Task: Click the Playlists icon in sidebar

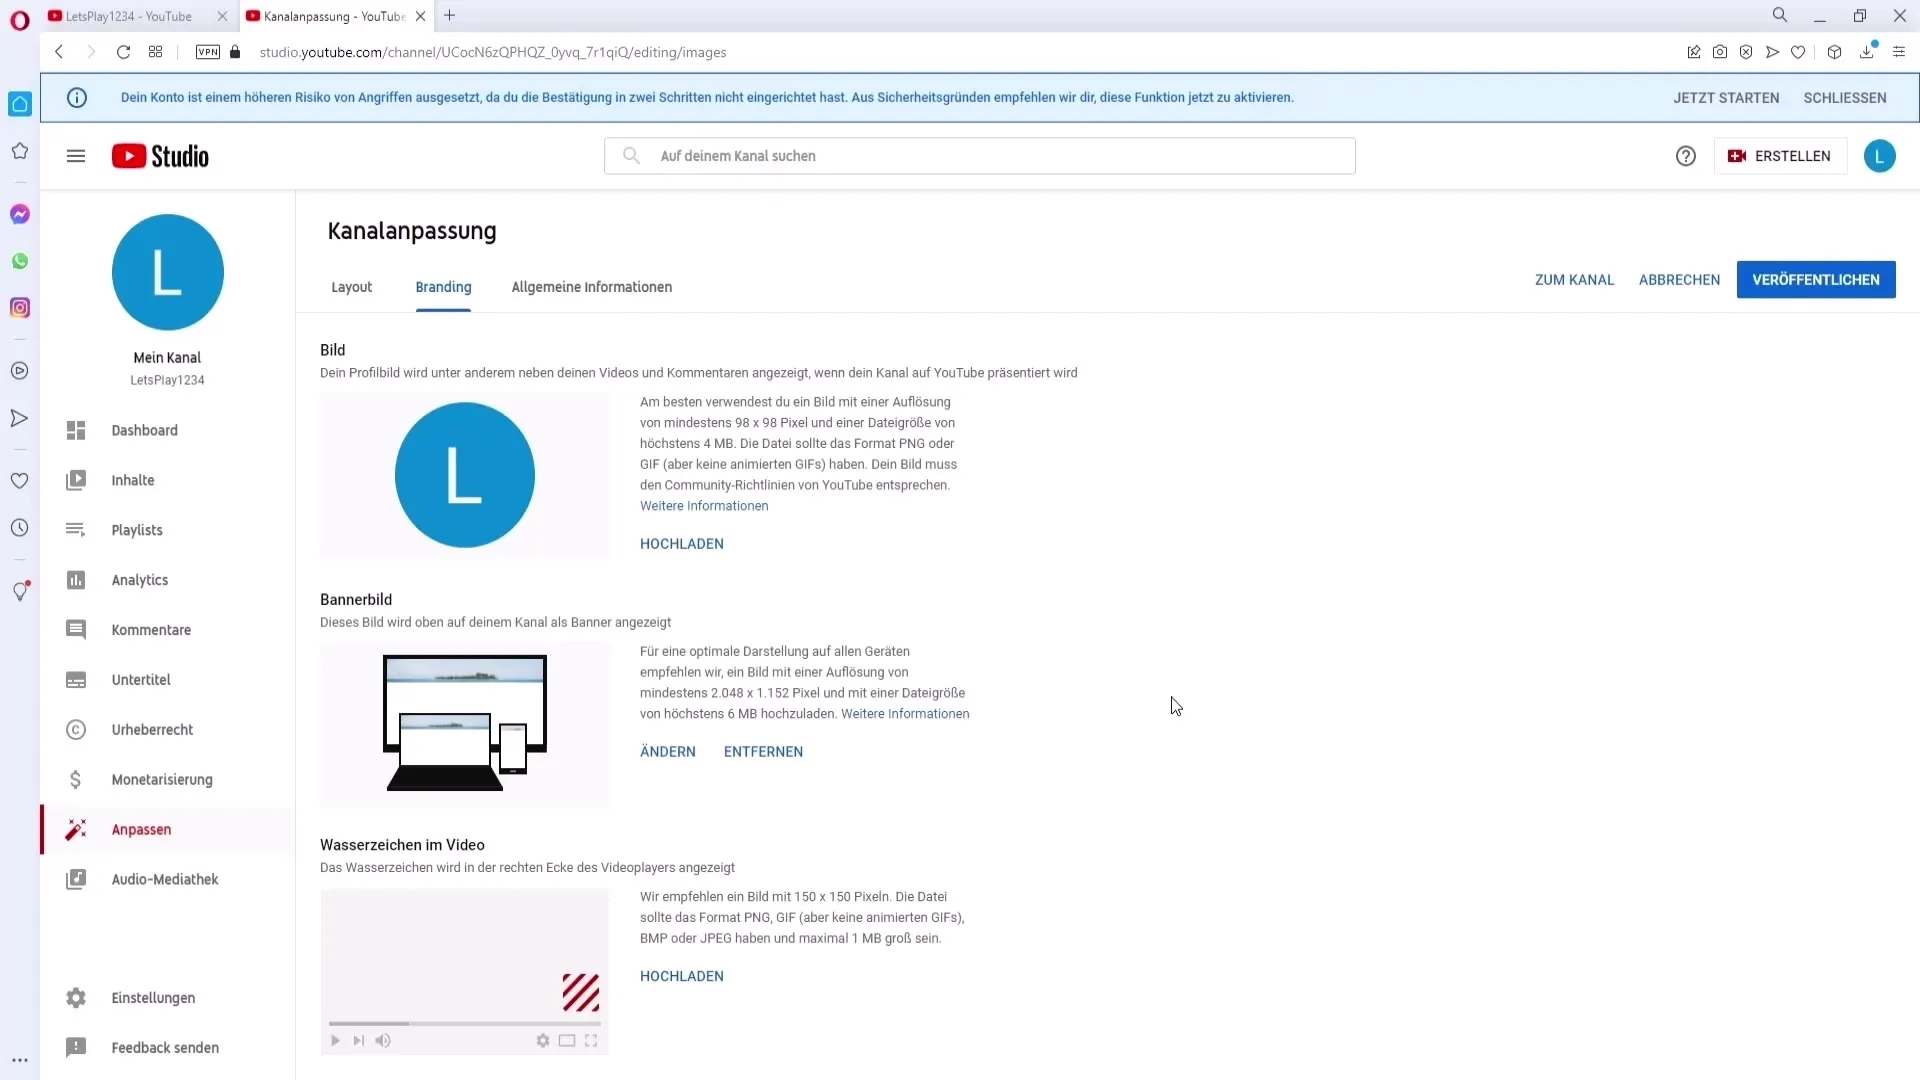Action: pos(75,529)
